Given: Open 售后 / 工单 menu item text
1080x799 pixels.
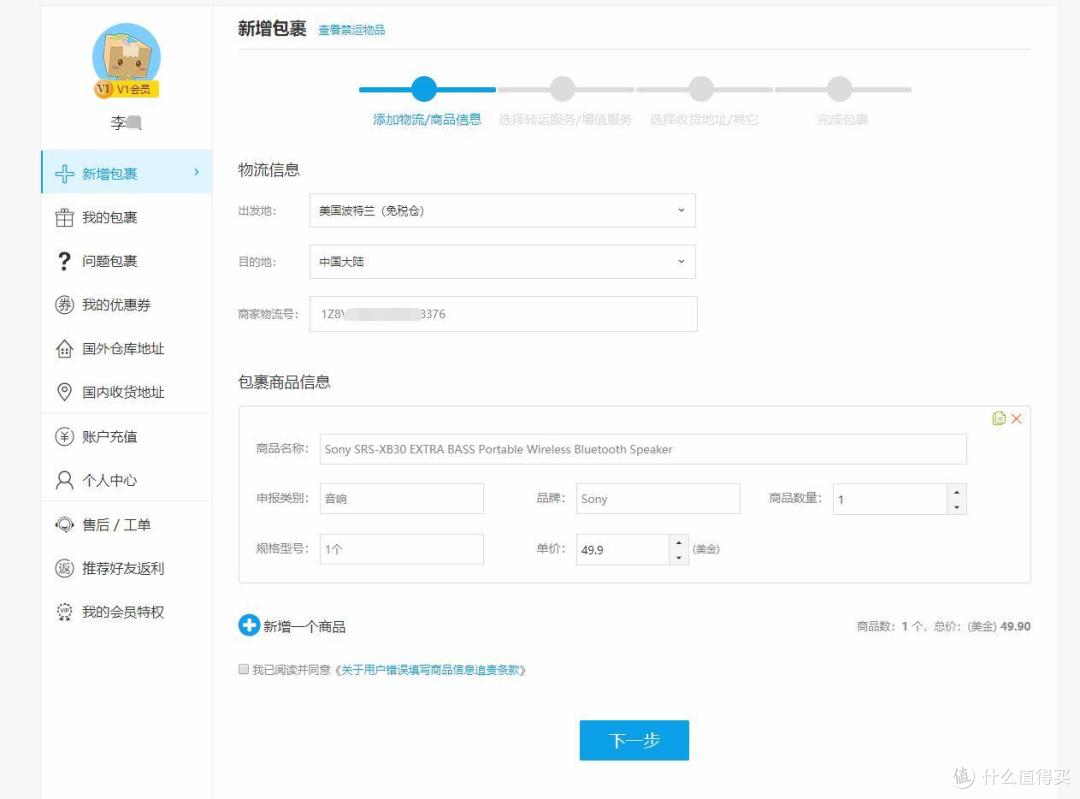Looking at the screenshot, I should coord(116,525).
